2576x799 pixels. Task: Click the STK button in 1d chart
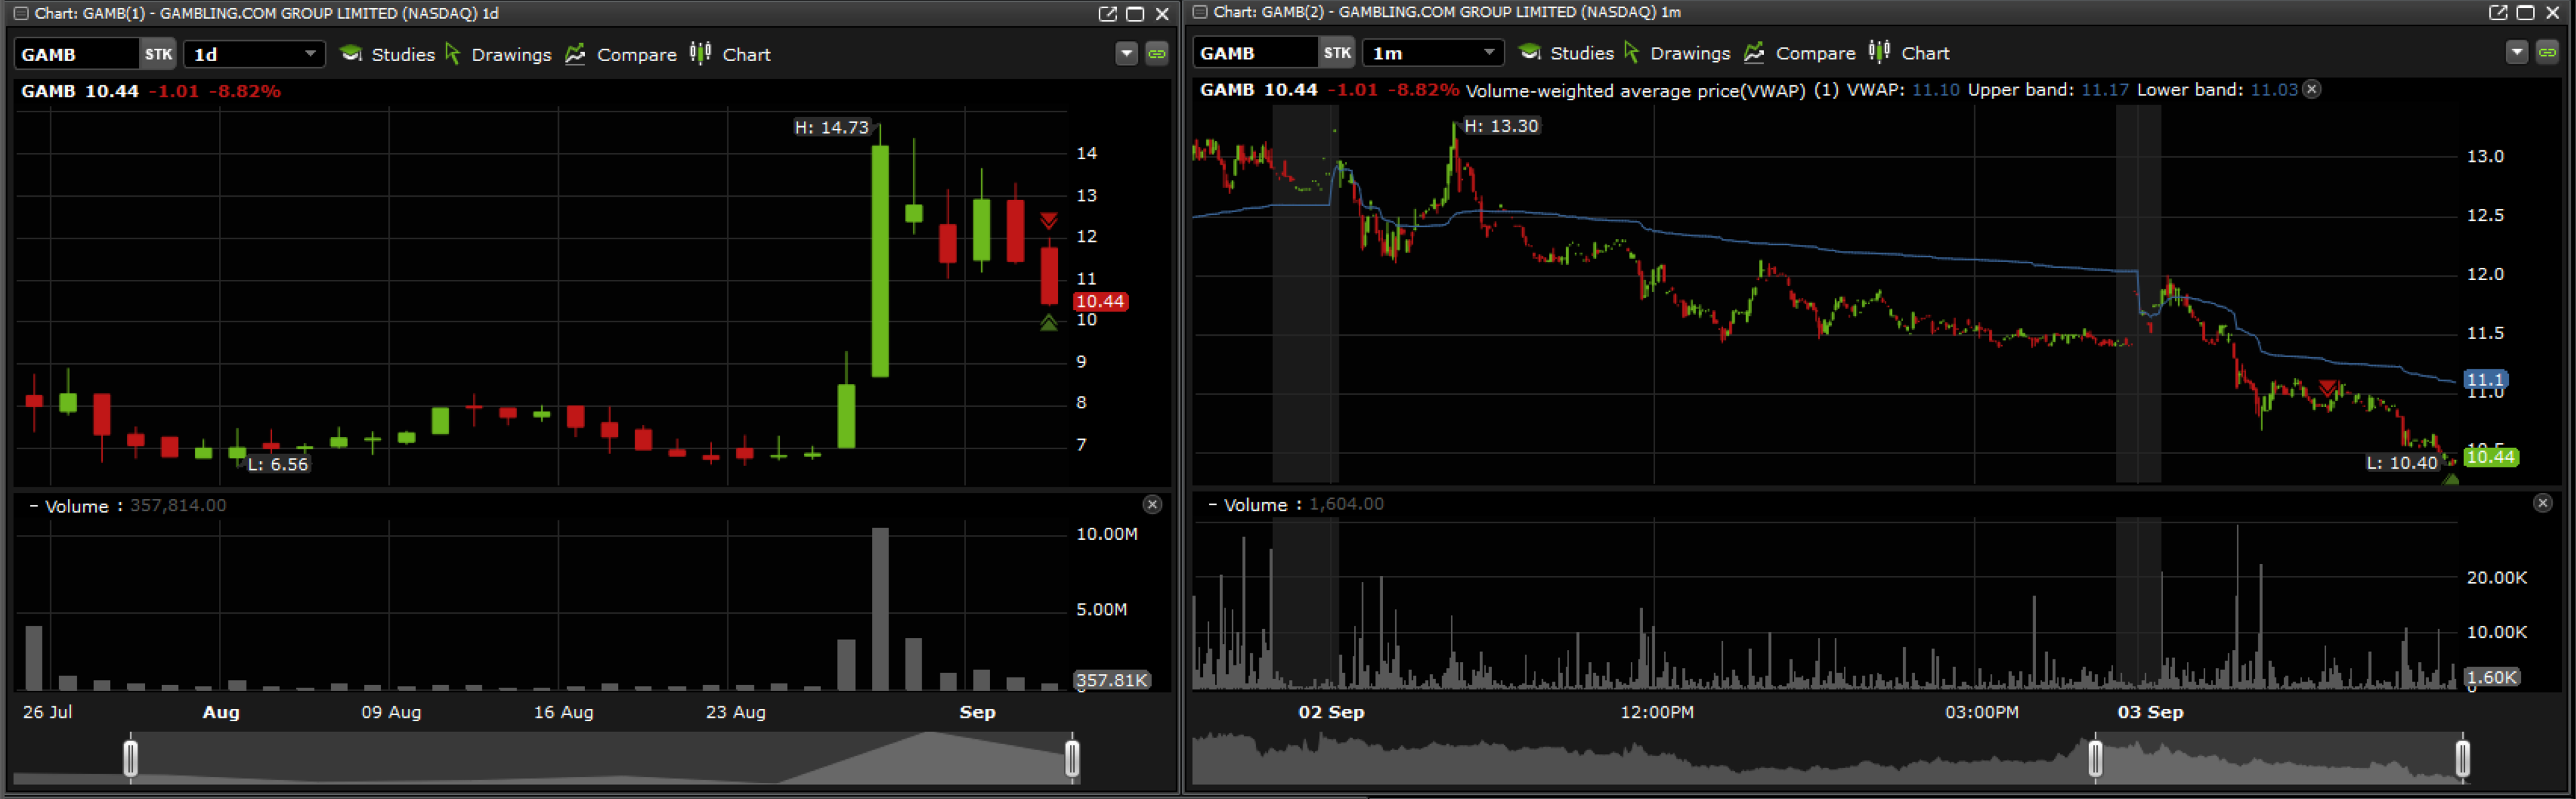158,54
